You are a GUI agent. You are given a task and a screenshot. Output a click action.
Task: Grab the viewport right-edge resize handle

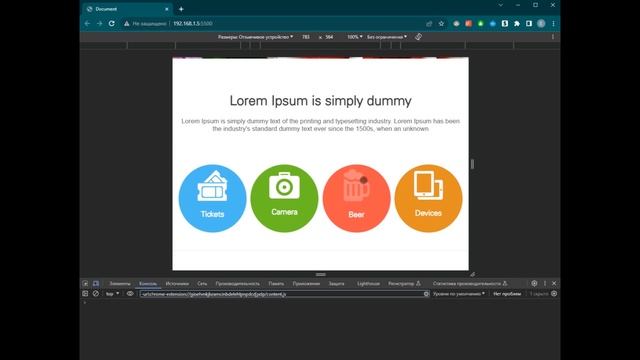(x=472, y=164)
